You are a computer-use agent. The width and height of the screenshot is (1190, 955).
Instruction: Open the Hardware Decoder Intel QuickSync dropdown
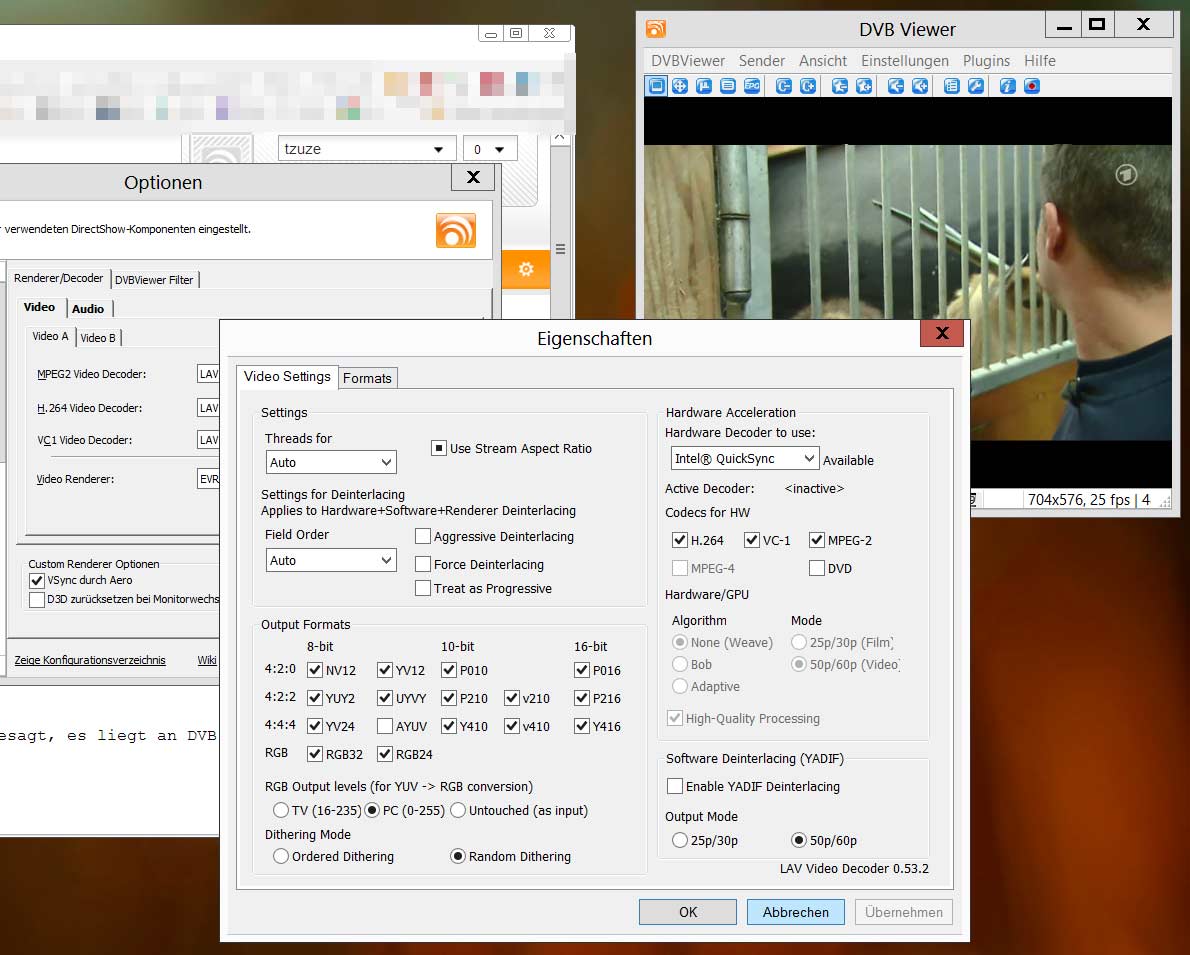[745, 459]
